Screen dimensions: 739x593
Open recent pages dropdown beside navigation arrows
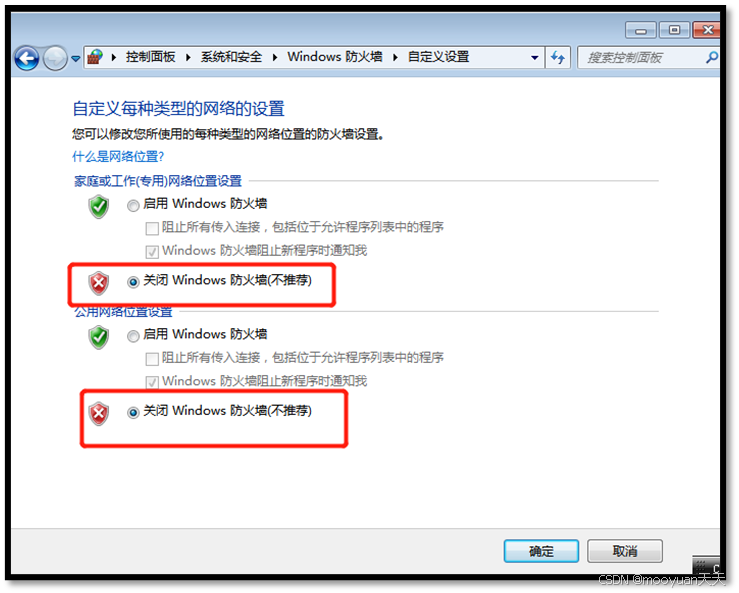(x=75, y=59)
